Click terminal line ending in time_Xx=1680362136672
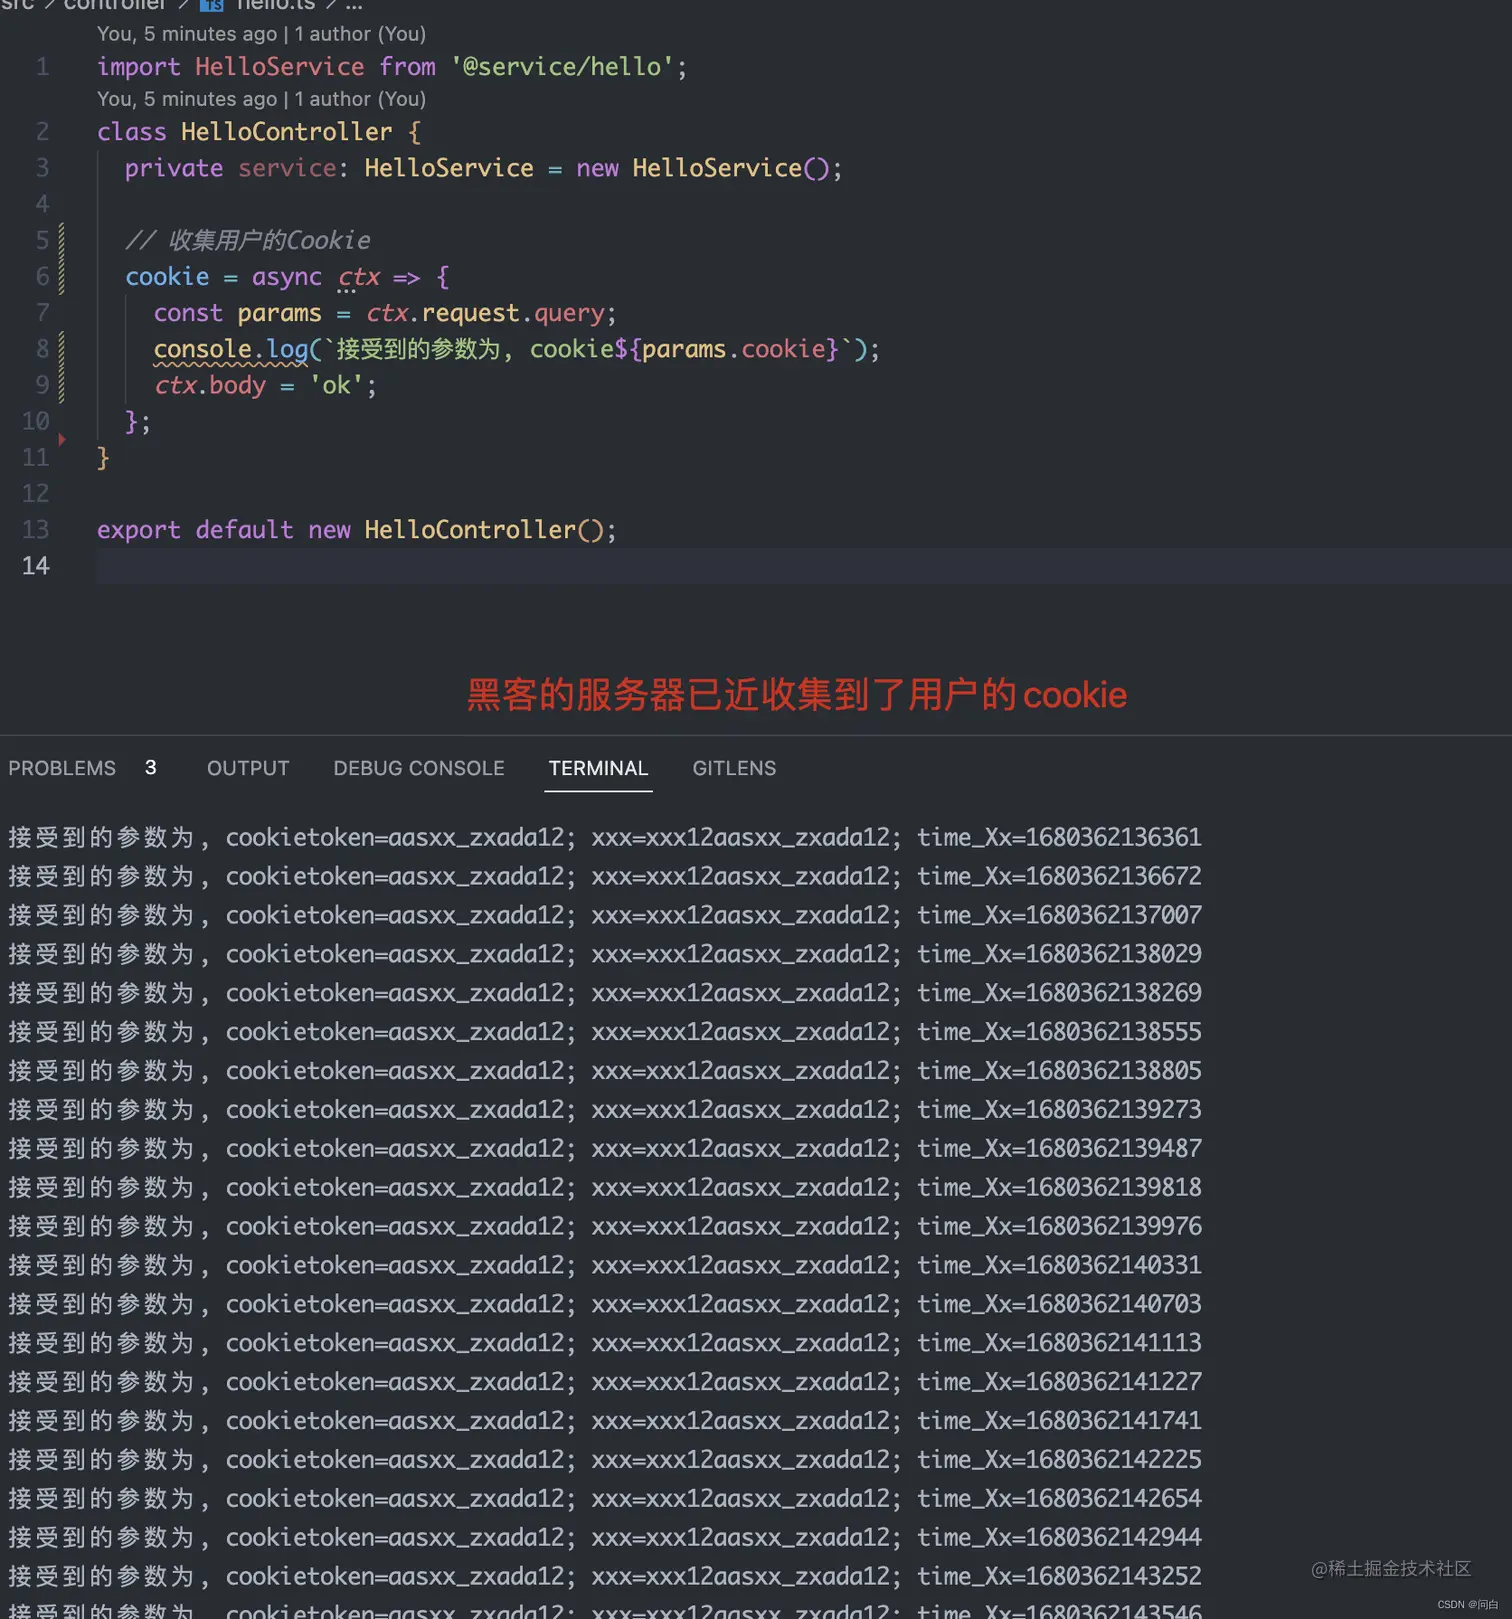The width and height of the screenshot is (1512, 1619). coord(605,876)
